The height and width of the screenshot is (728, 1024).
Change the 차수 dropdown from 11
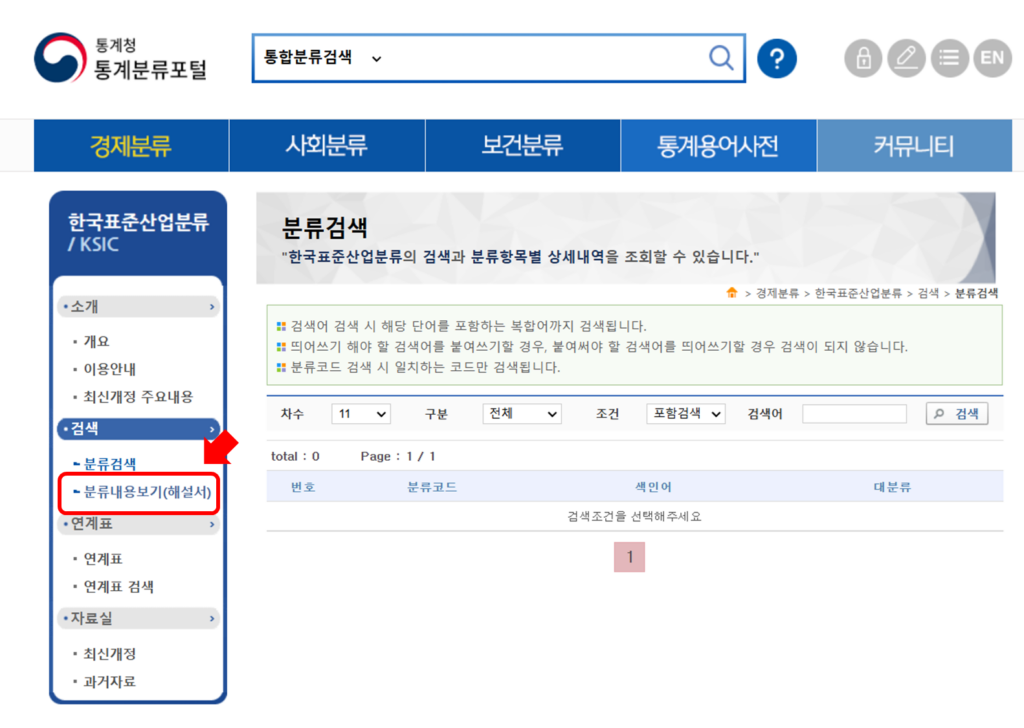[x=360, y=413]
